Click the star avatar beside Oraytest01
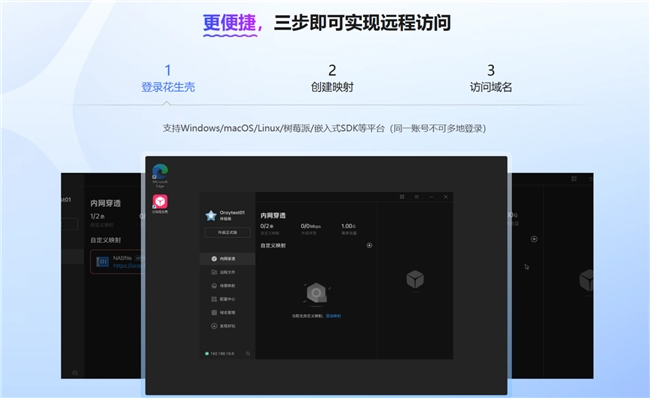This screenshot has height=398, width=650. tap(211, 215)
